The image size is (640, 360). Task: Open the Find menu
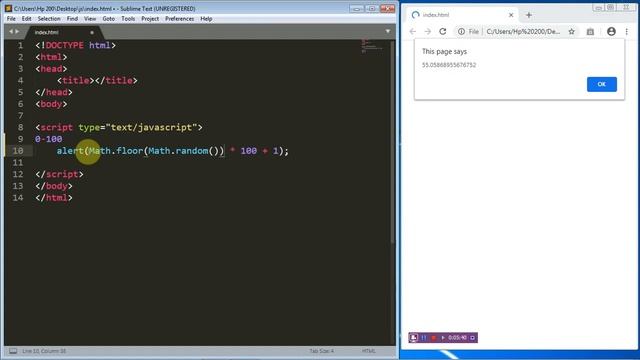(x=72, y=19)
